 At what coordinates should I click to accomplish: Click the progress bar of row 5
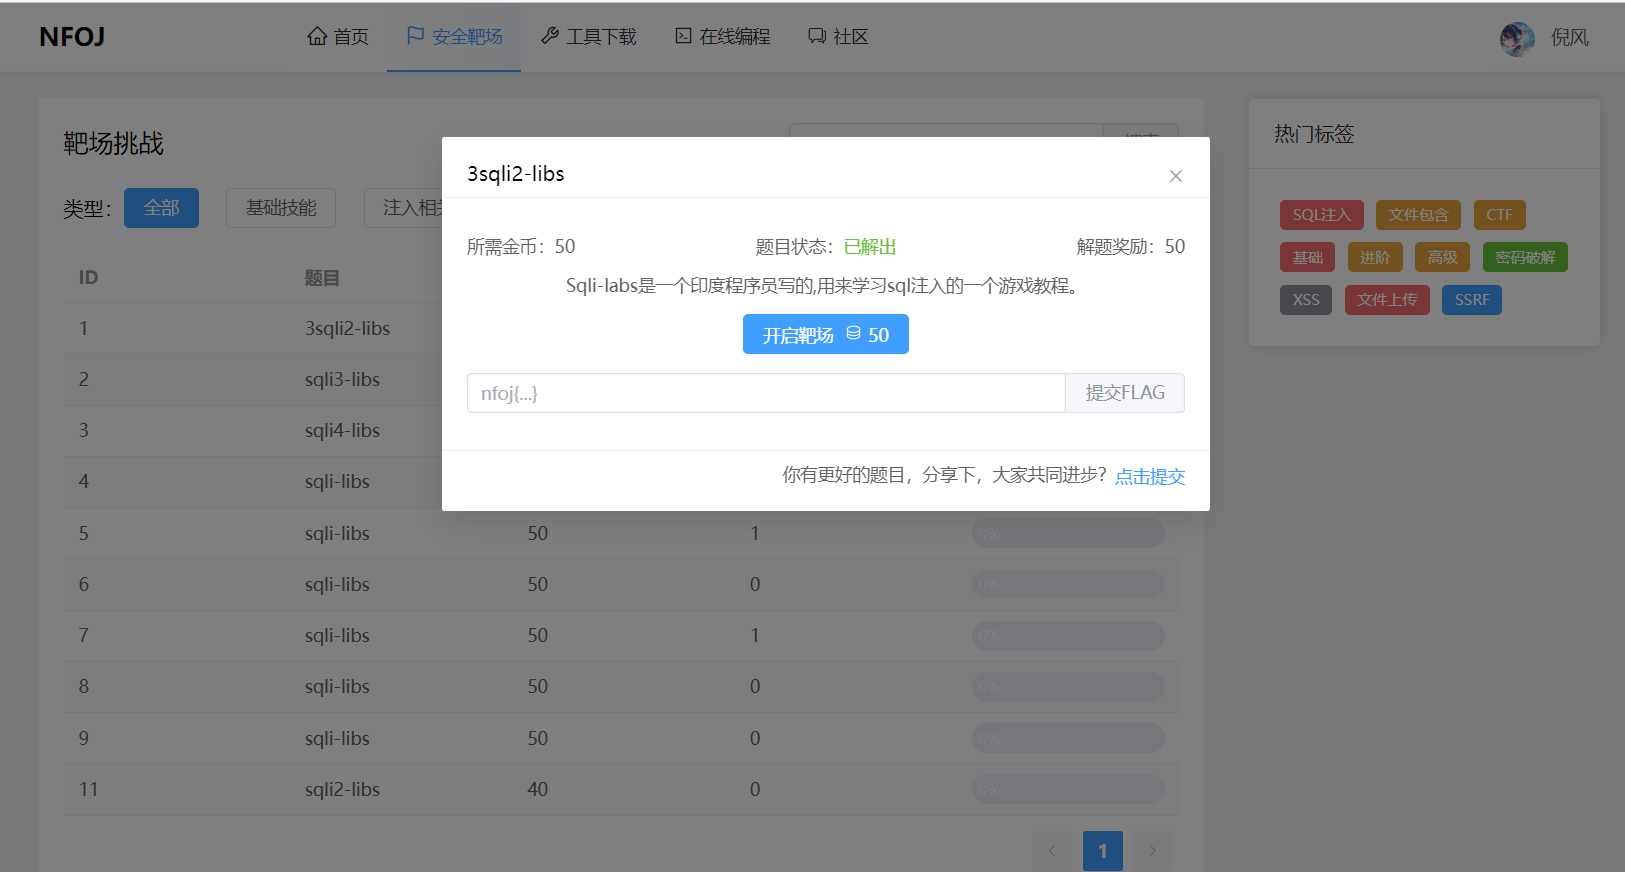[x=1068, y=533]
